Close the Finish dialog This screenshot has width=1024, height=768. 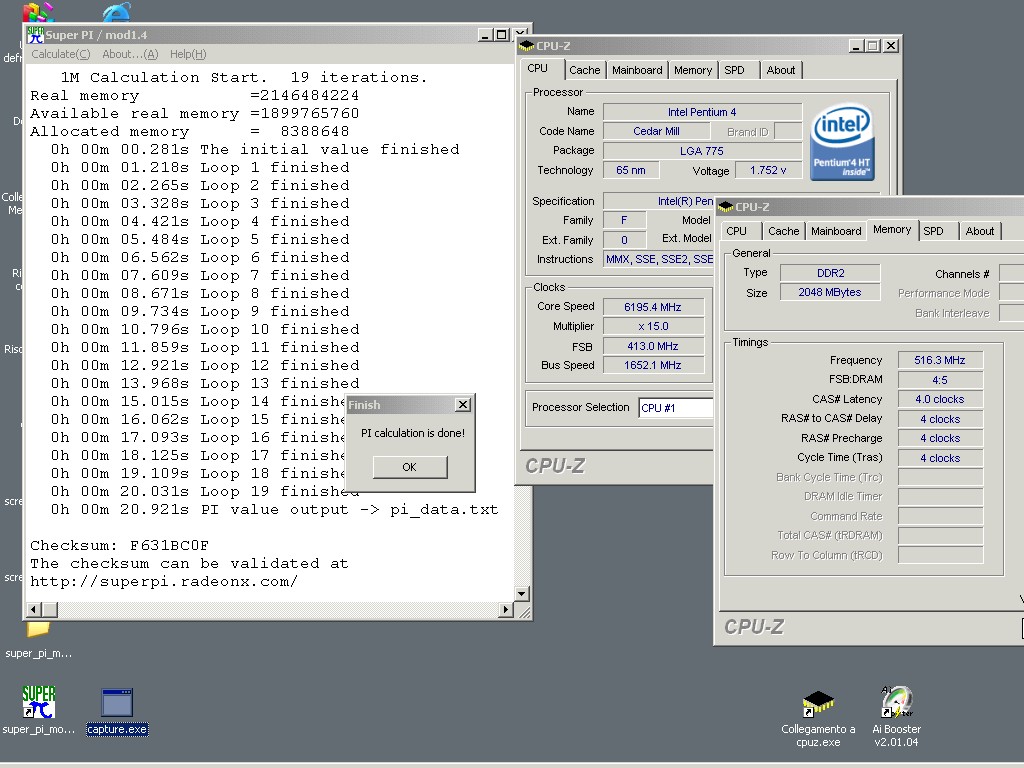tap(462, 405)
